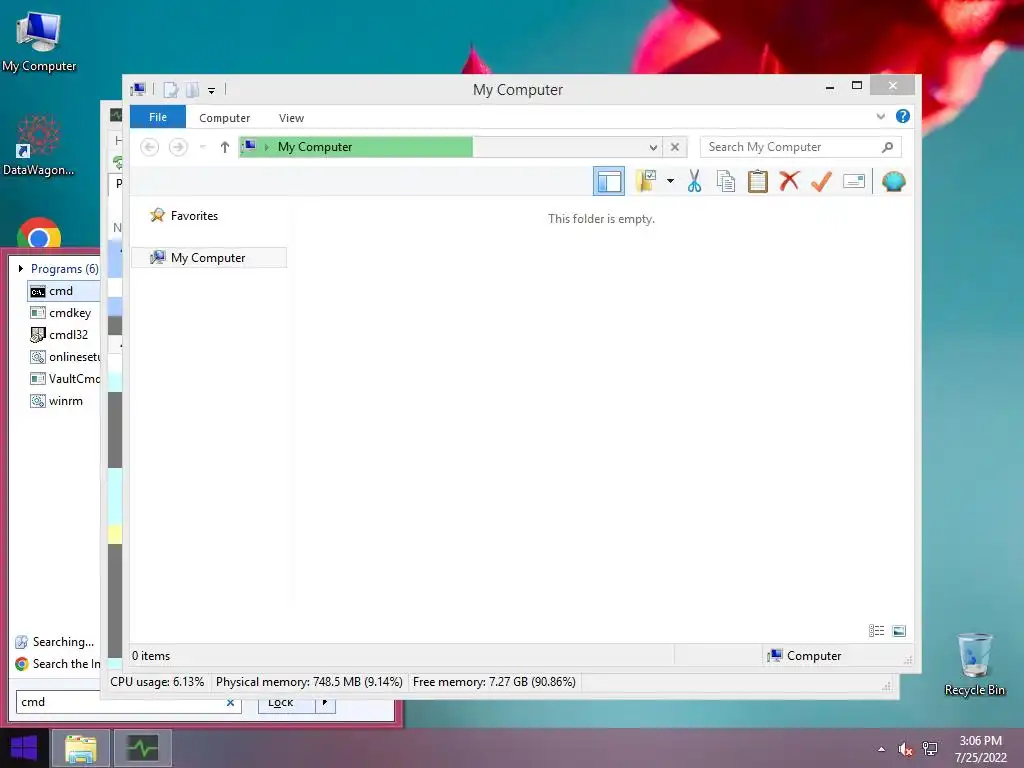Image resolution: width=1024 pixels, height=768 pixels.
Task: Click the Searching... entry in Start menu
Action: coord(55,642)
